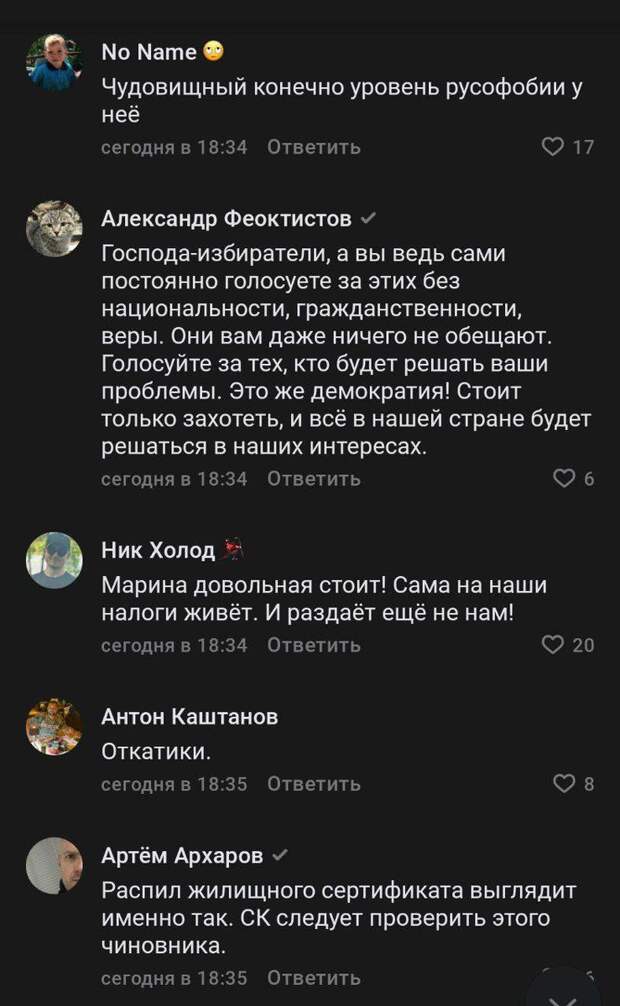Open Антон Каштанов's avatar

[x=54, y=726]
